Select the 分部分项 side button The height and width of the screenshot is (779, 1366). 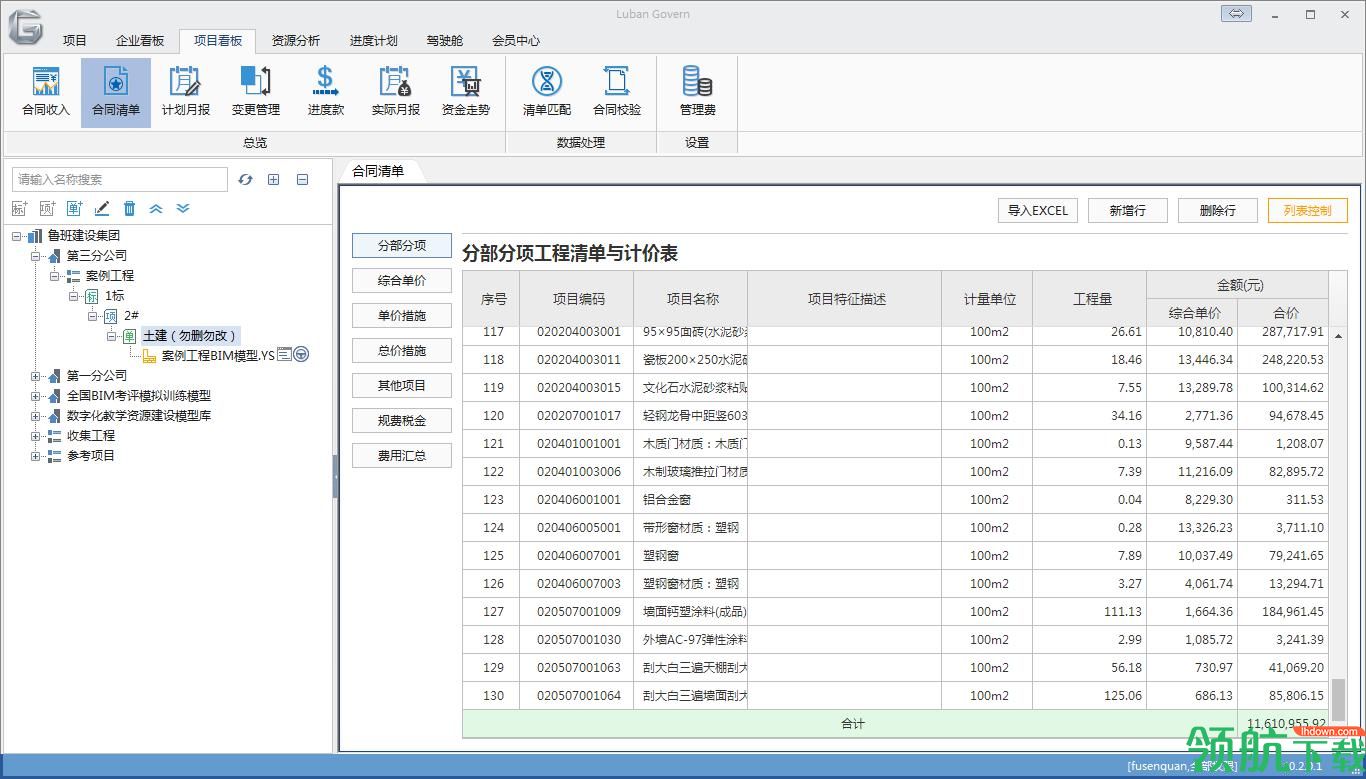pyautogui.click(x=402, y=246)
